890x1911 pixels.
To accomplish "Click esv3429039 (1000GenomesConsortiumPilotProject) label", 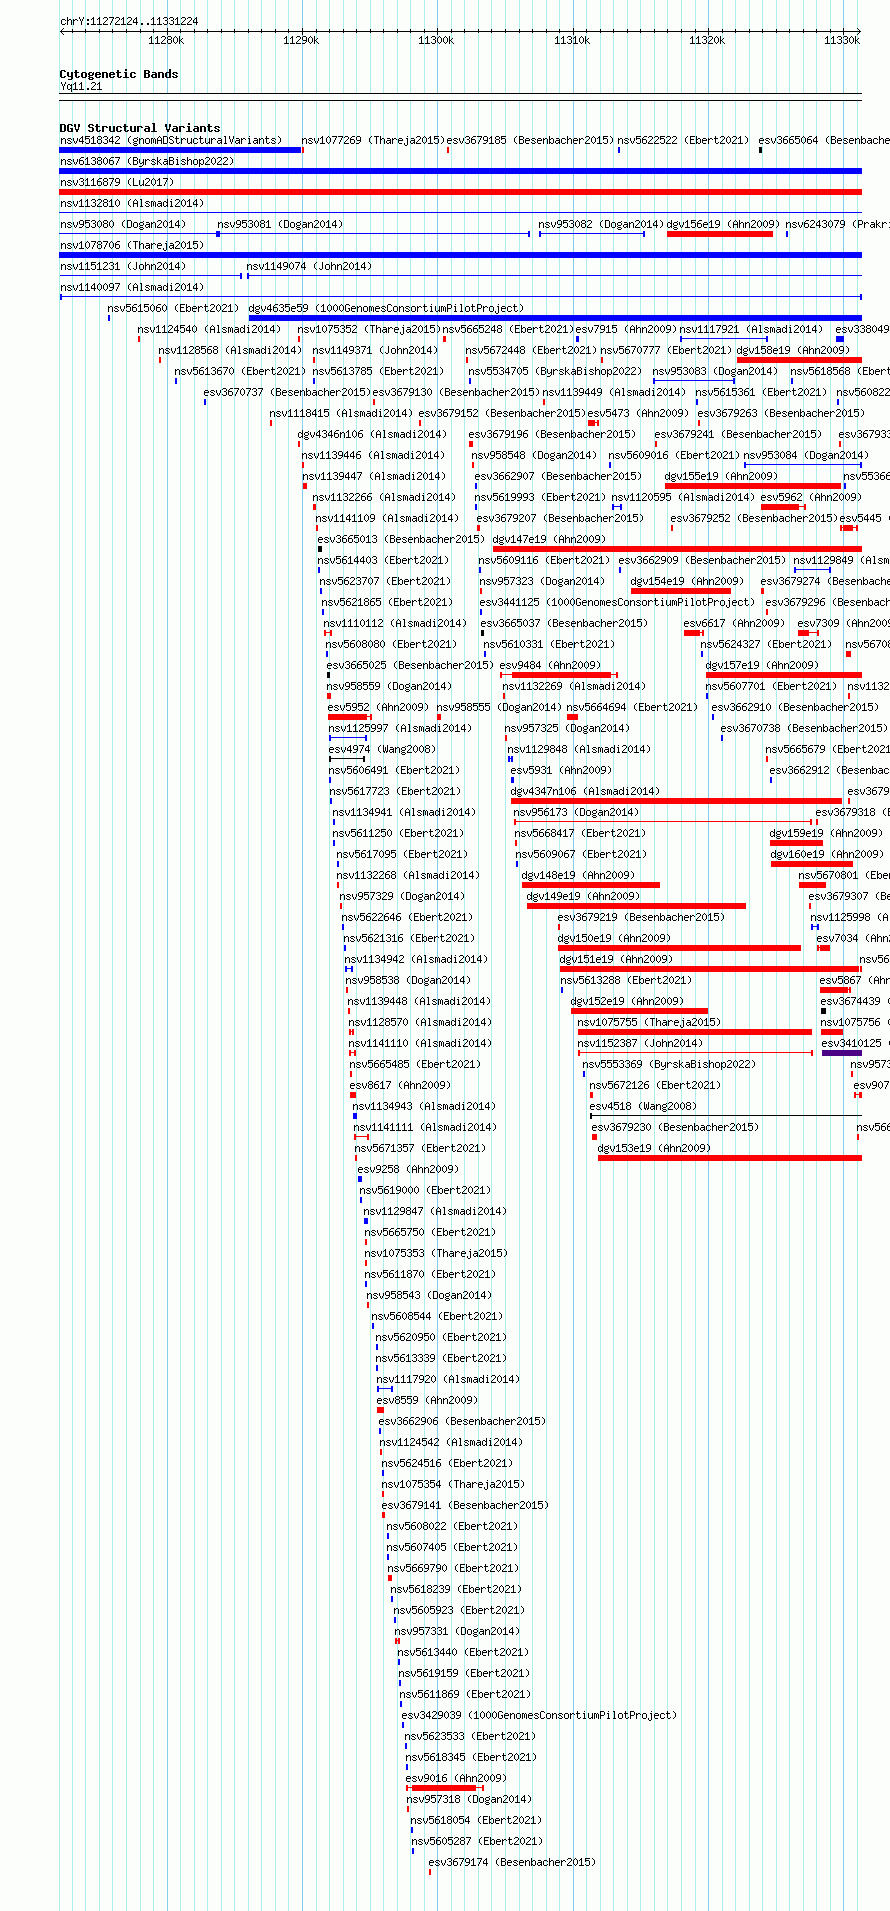I will [x=539, y=1715].
